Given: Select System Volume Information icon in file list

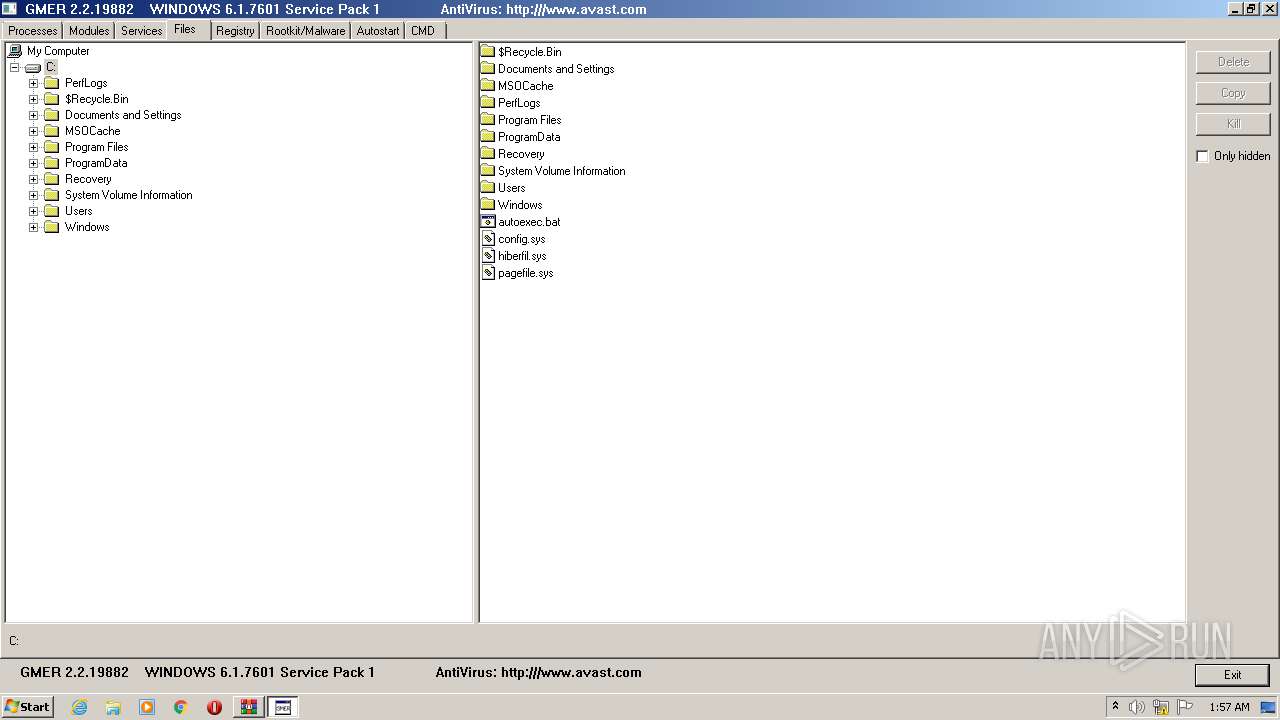Looking at the screenshot, I should pyautogui.click(x=488, y=171).
